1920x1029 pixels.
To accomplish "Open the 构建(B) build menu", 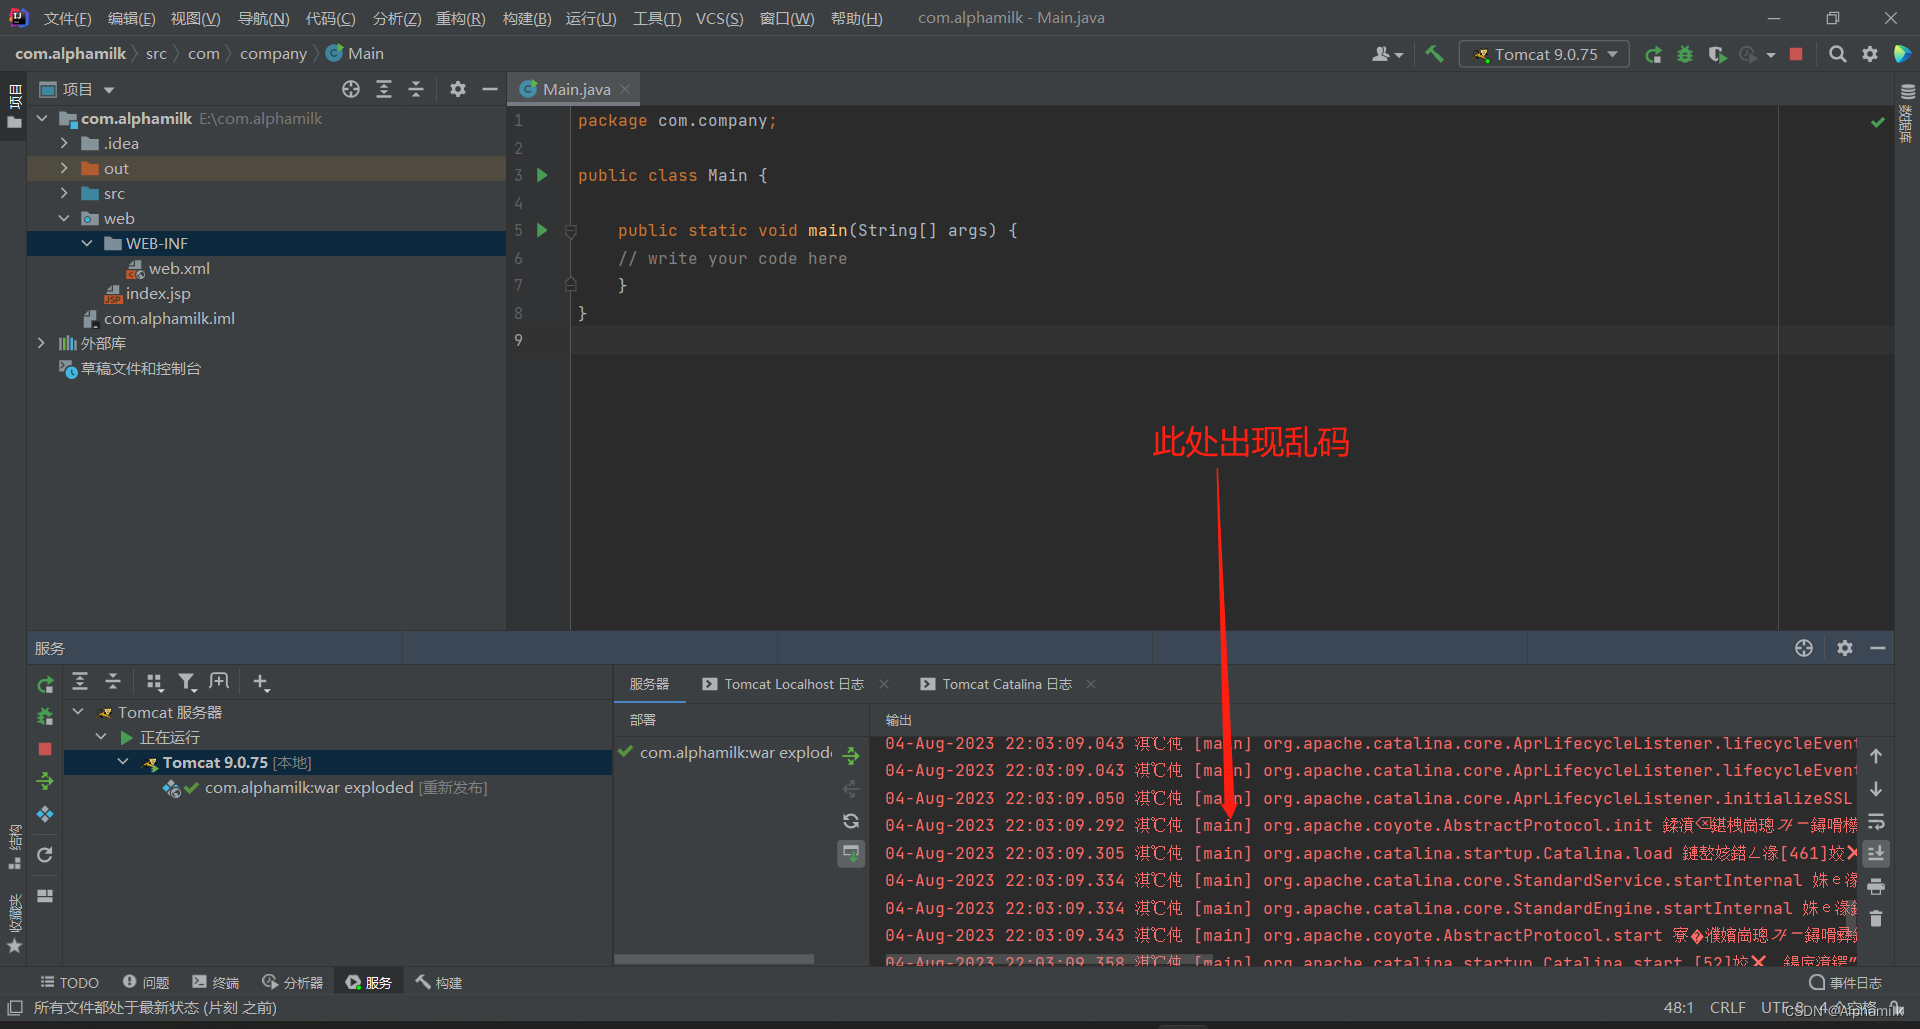I will (526, 18).
